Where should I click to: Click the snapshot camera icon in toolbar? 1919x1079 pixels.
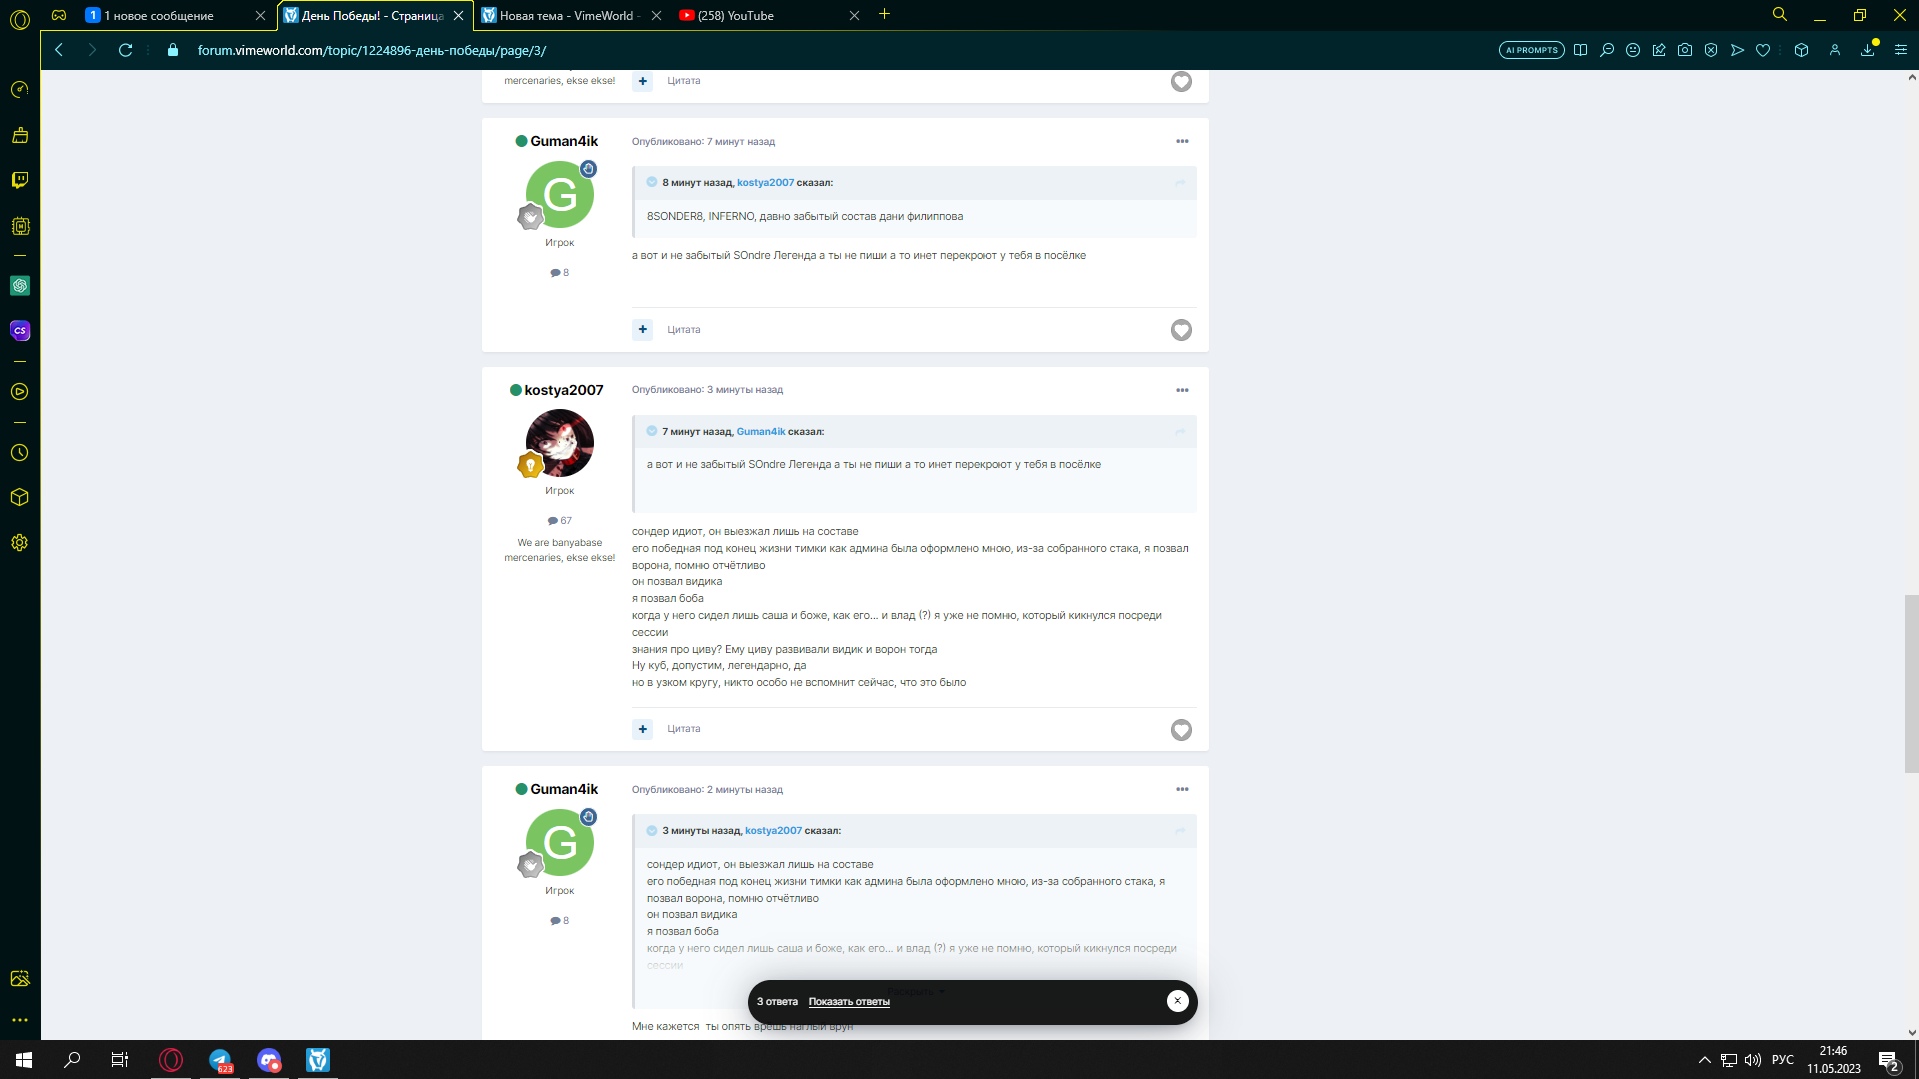[1685, 50]
